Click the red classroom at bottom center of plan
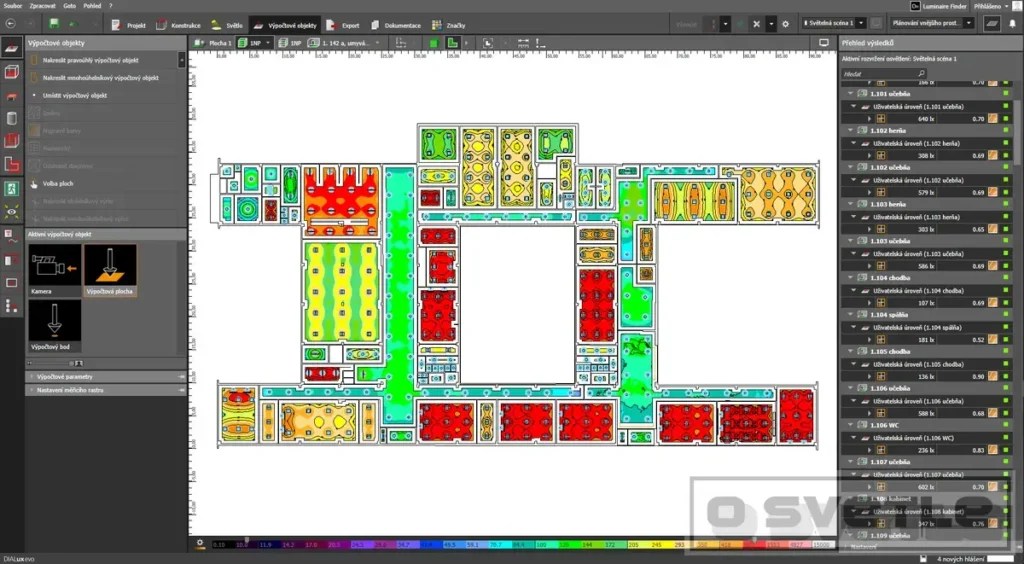Screen dimensions: 1024x564 coord(526,422)
